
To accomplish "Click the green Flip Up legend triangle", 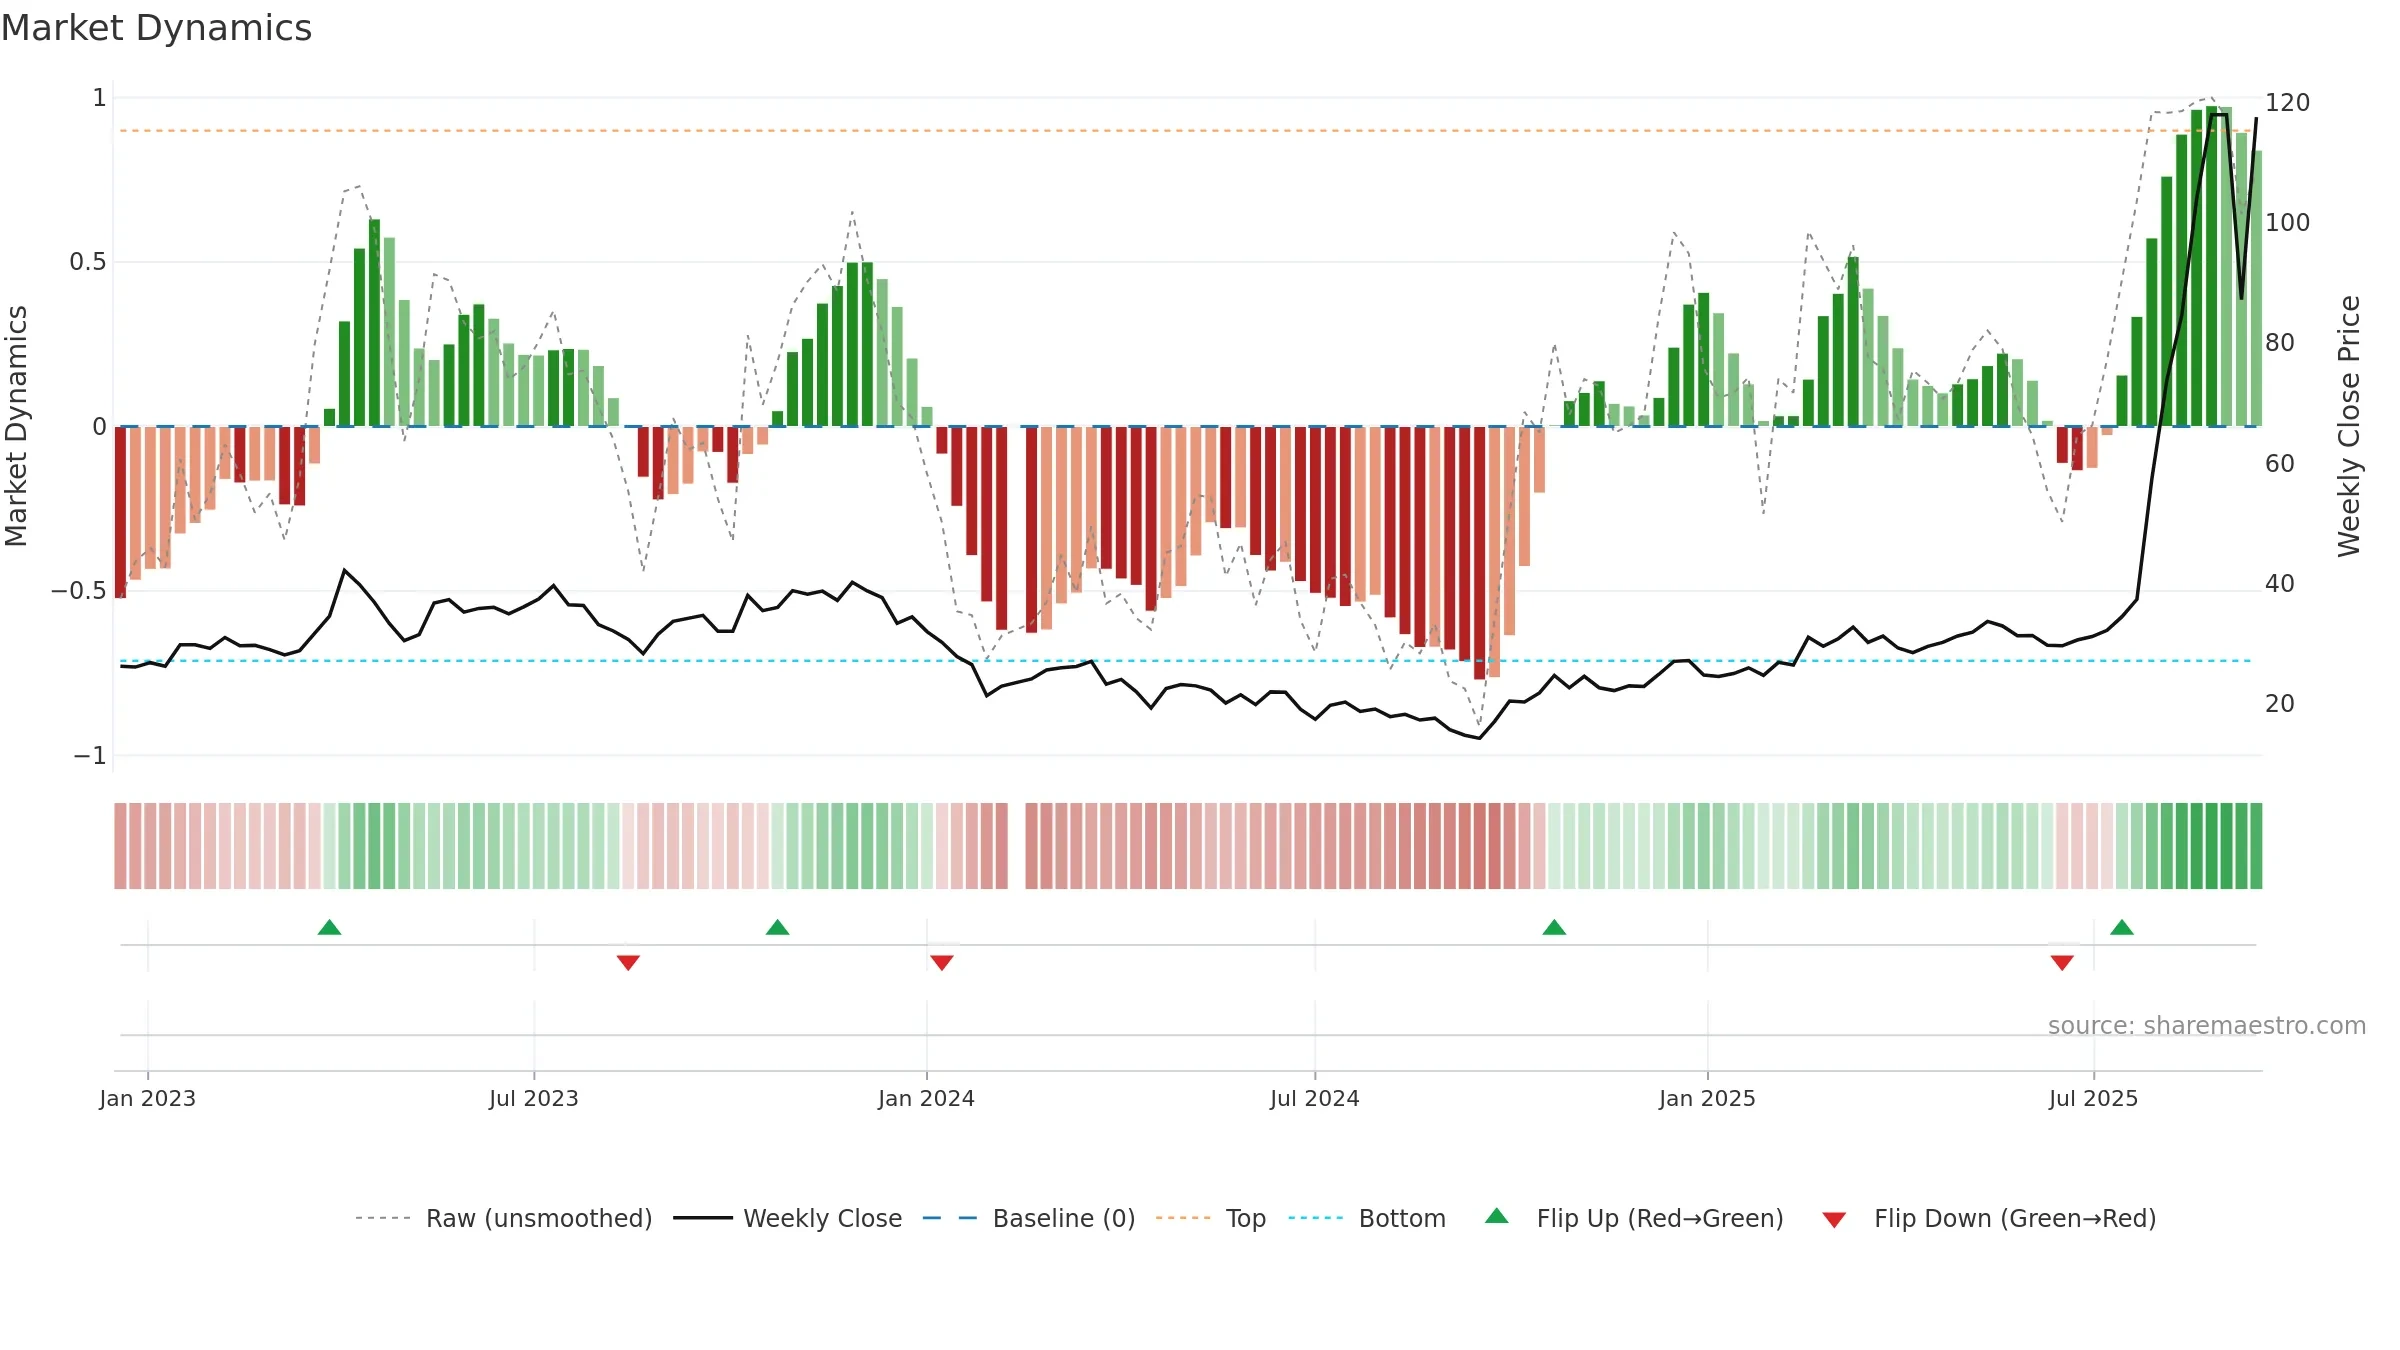I will click(1497, 1216).
